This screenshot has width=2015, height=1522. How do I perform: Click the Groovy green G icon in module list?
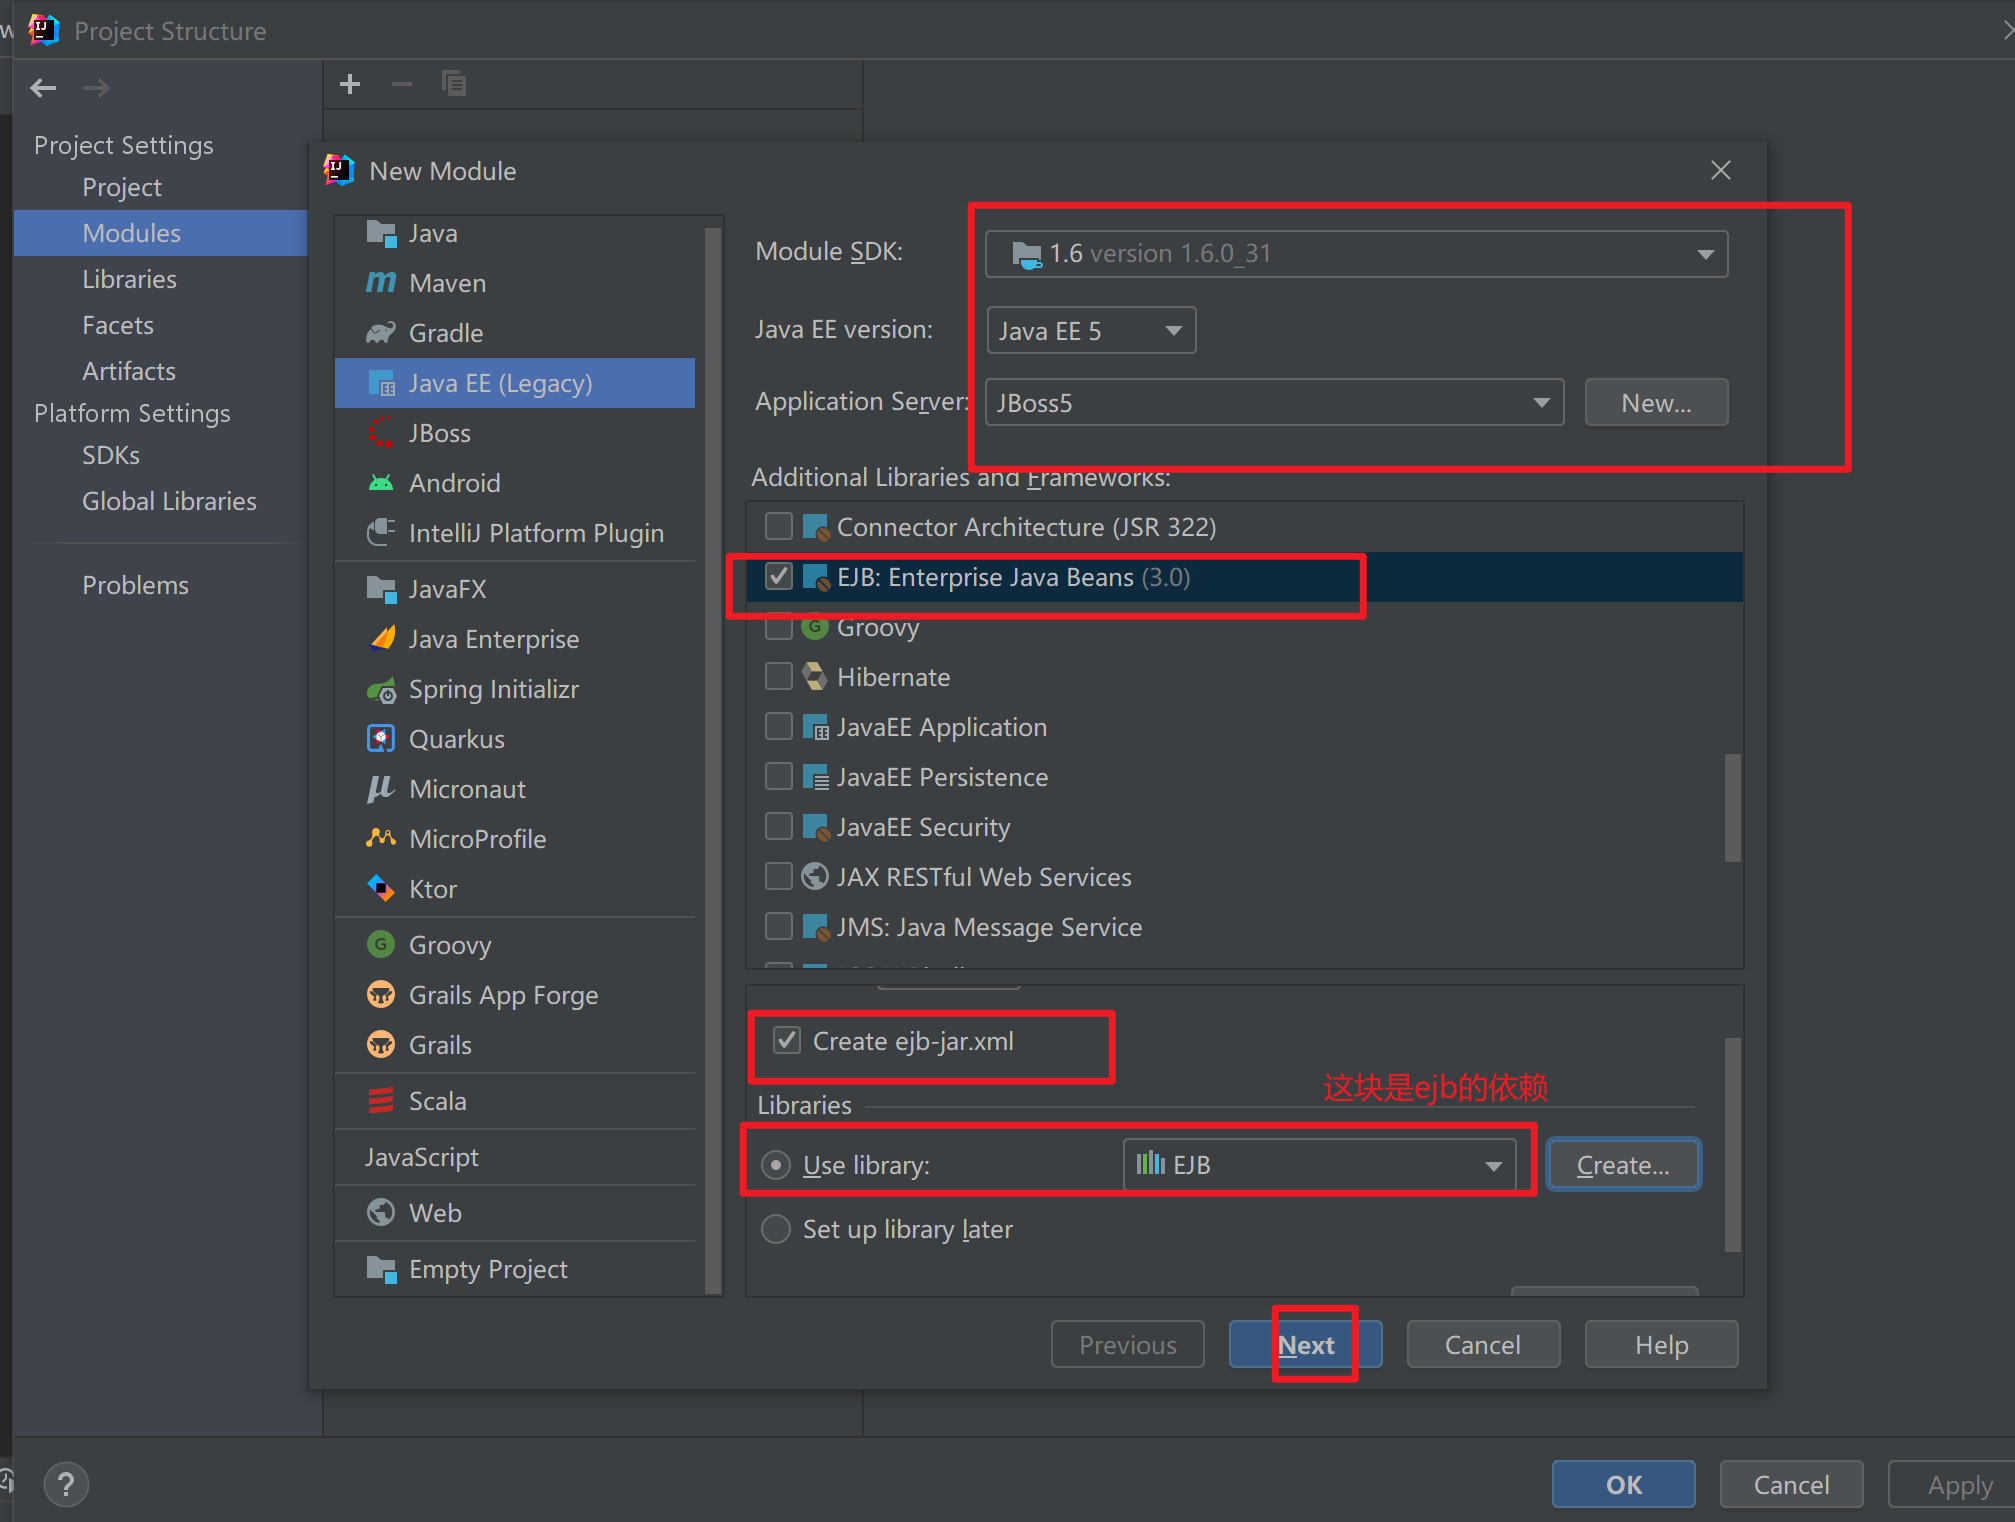pyautogui.click(x=381, y=945)
